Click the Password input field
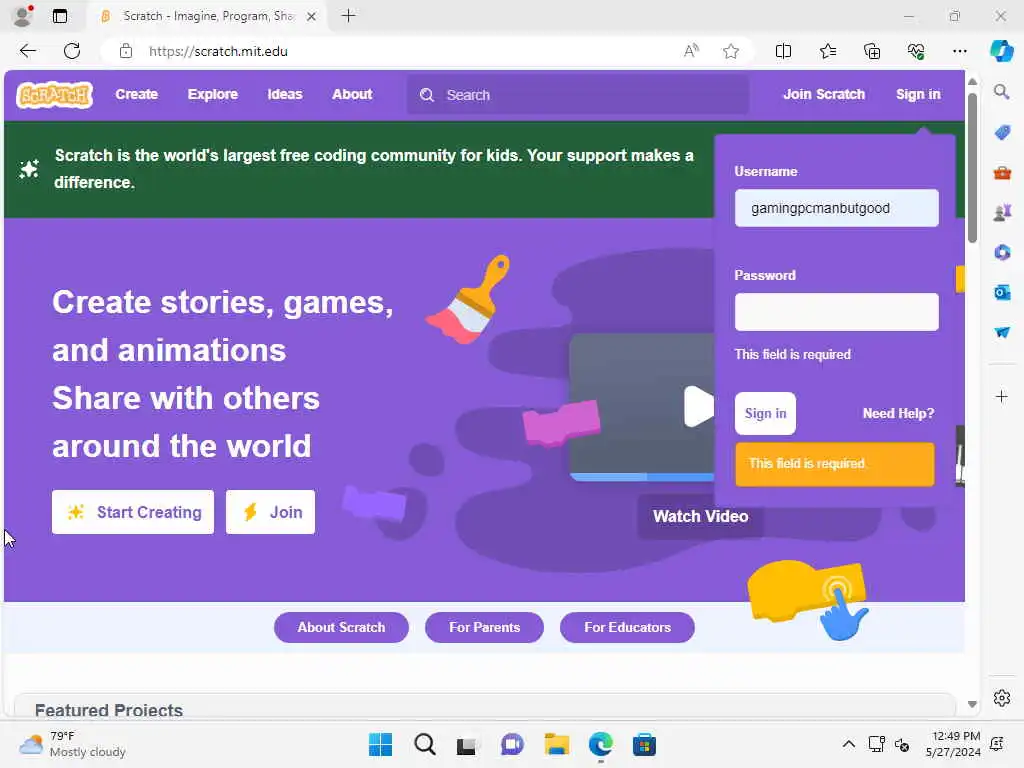The height and width of the screenshot is (768, 1024). [837, 312]
